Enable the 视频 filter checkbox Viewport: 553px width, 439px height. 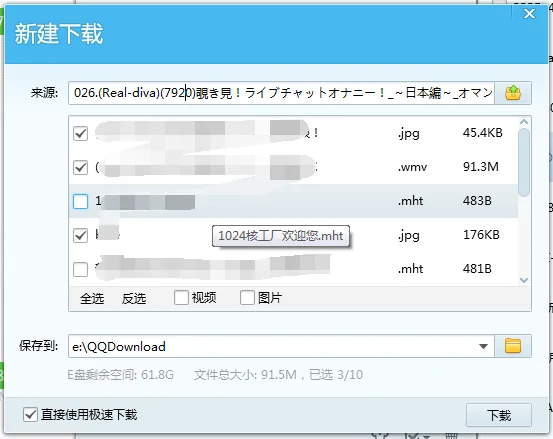pyautogui.click(x=181, y=298)
